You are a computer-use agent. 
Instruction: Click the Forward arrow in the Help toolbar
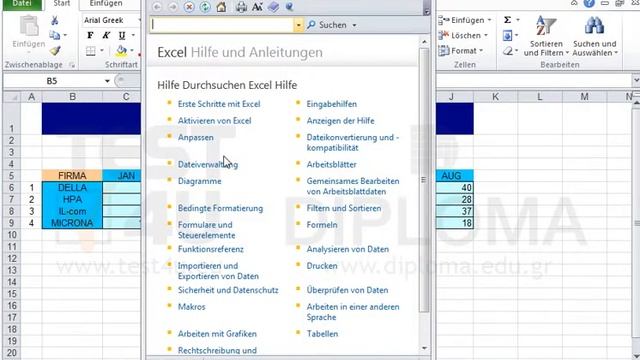(x=173, y=7)
